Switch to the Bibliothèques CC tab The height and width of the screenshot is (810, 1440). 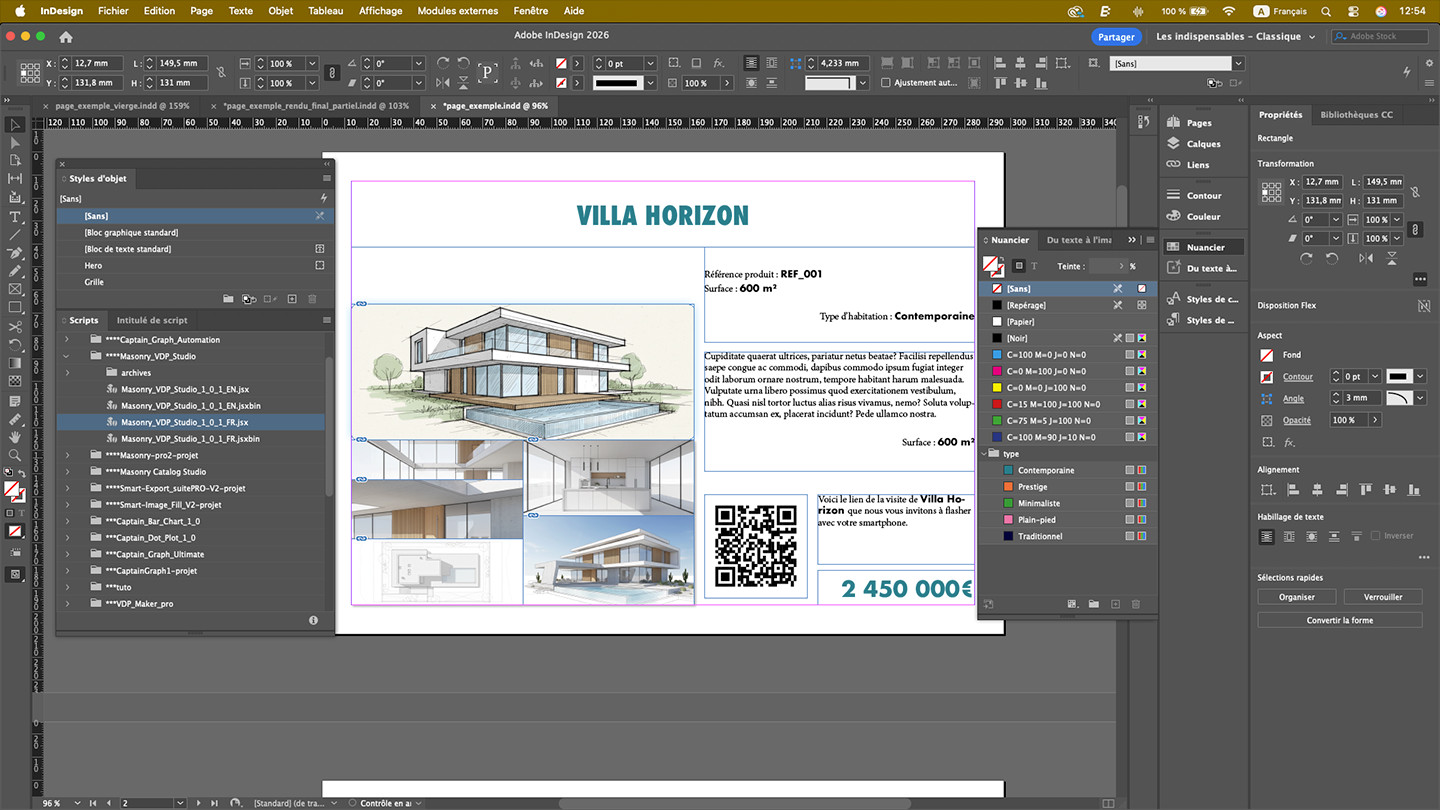[1356, 115]
